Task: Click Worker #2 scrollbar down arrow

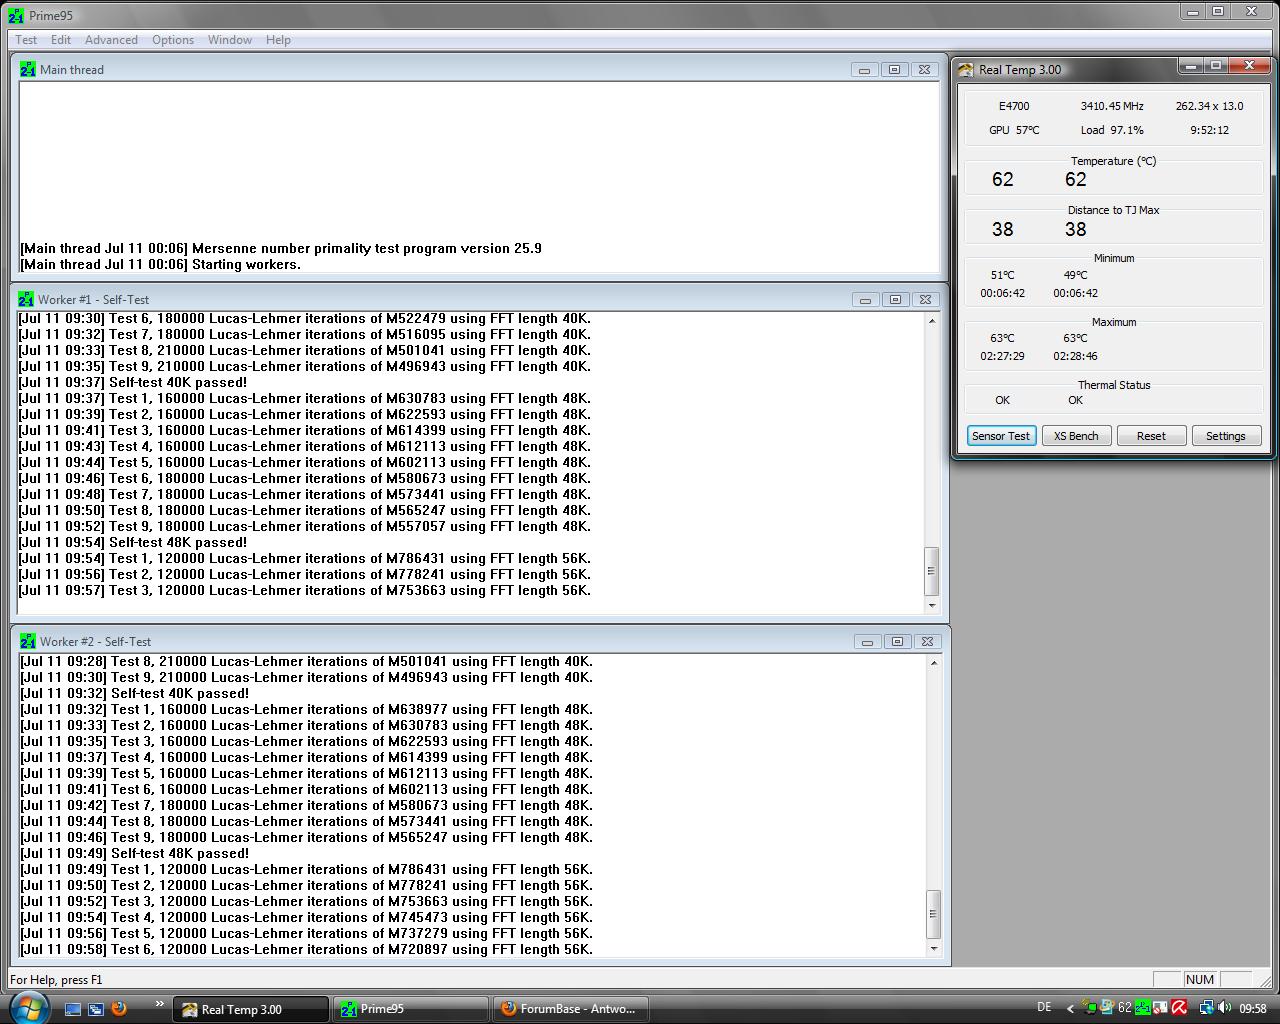Action: (x=934, y=948)
